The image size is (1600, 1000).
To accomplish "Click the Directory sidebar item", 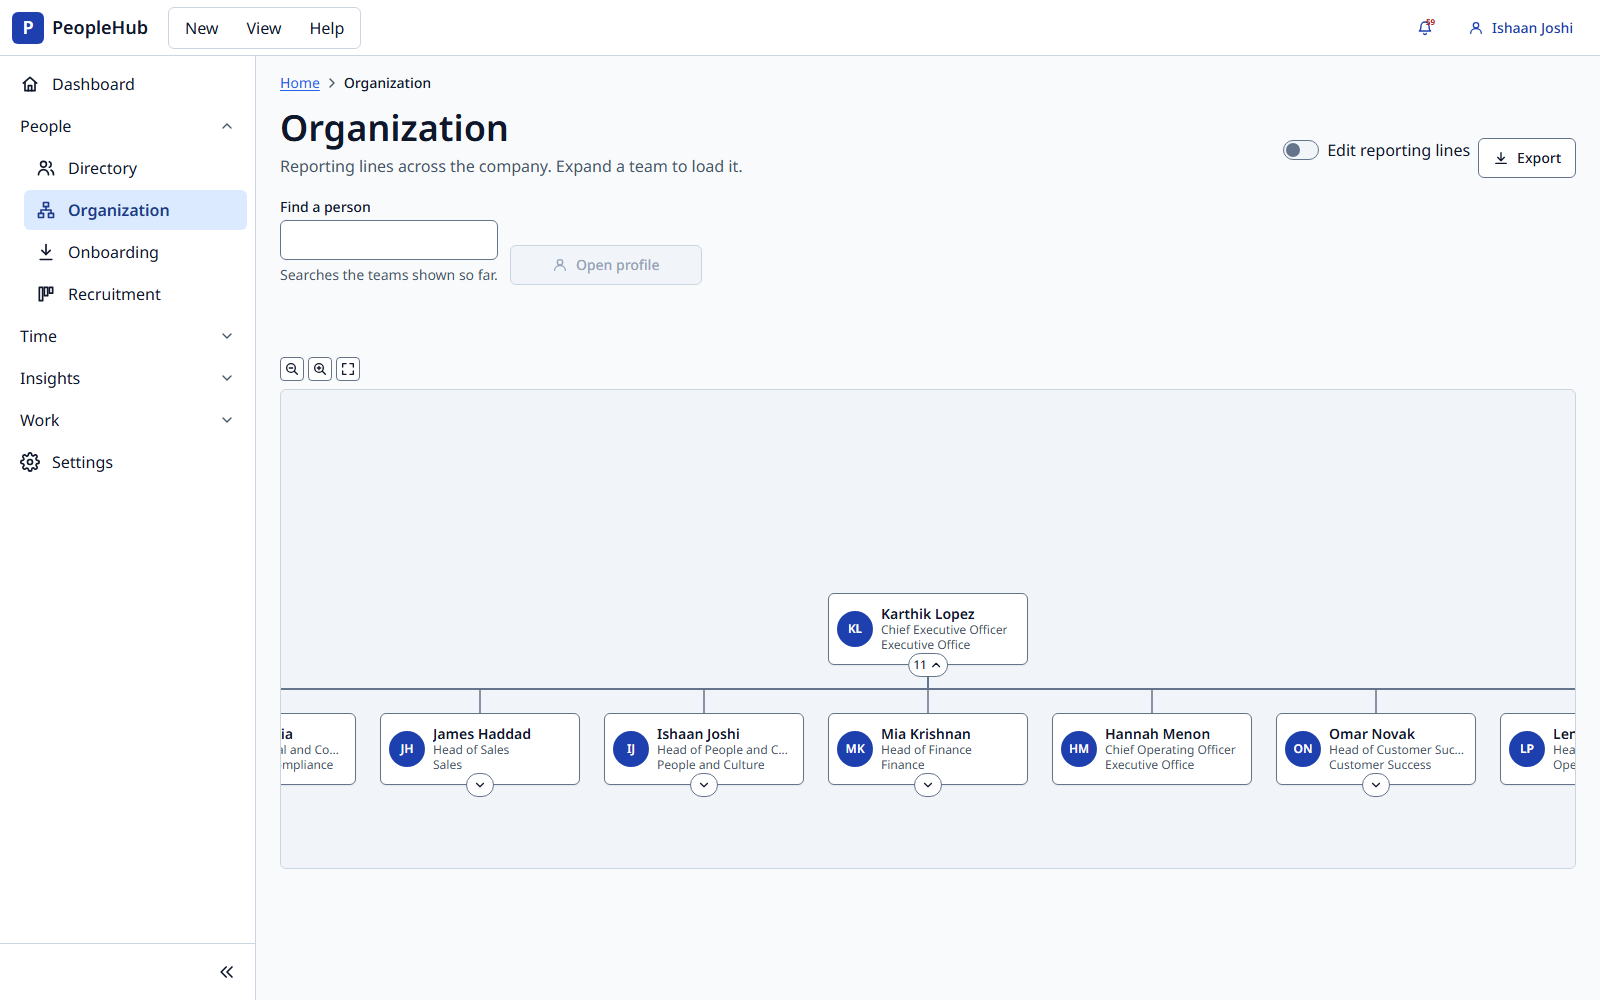I will point(135,168).
